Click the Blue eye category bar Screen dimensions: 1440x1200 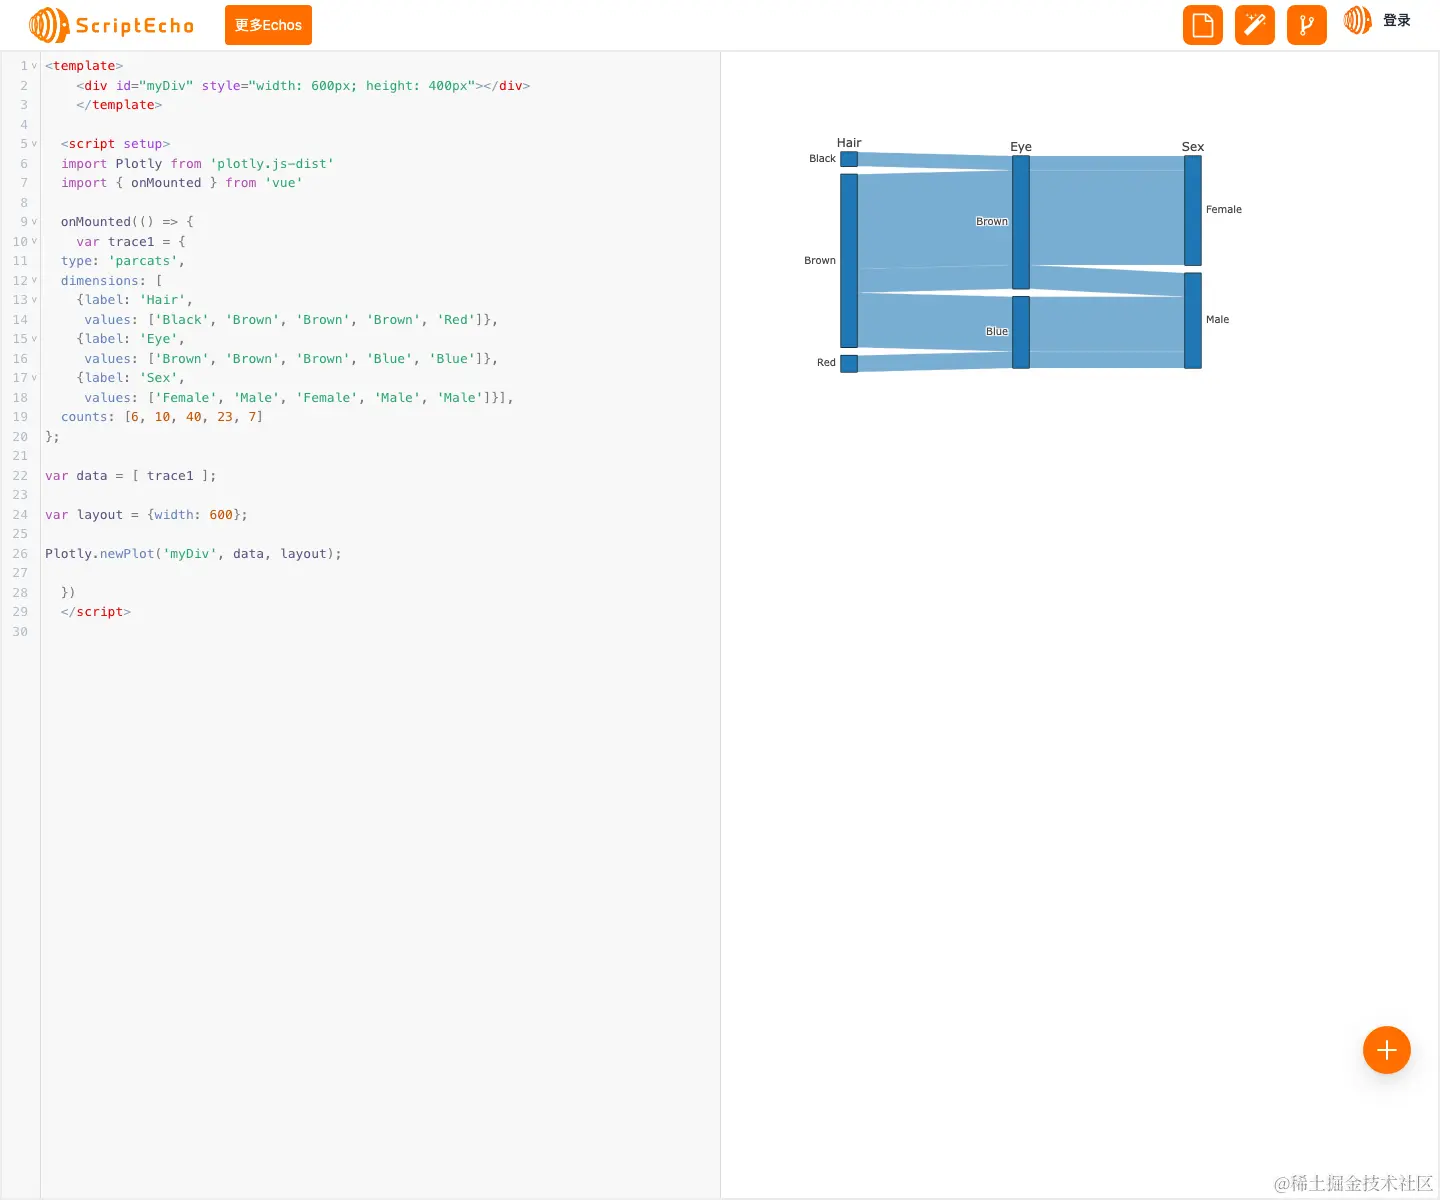click(1021, 332)
